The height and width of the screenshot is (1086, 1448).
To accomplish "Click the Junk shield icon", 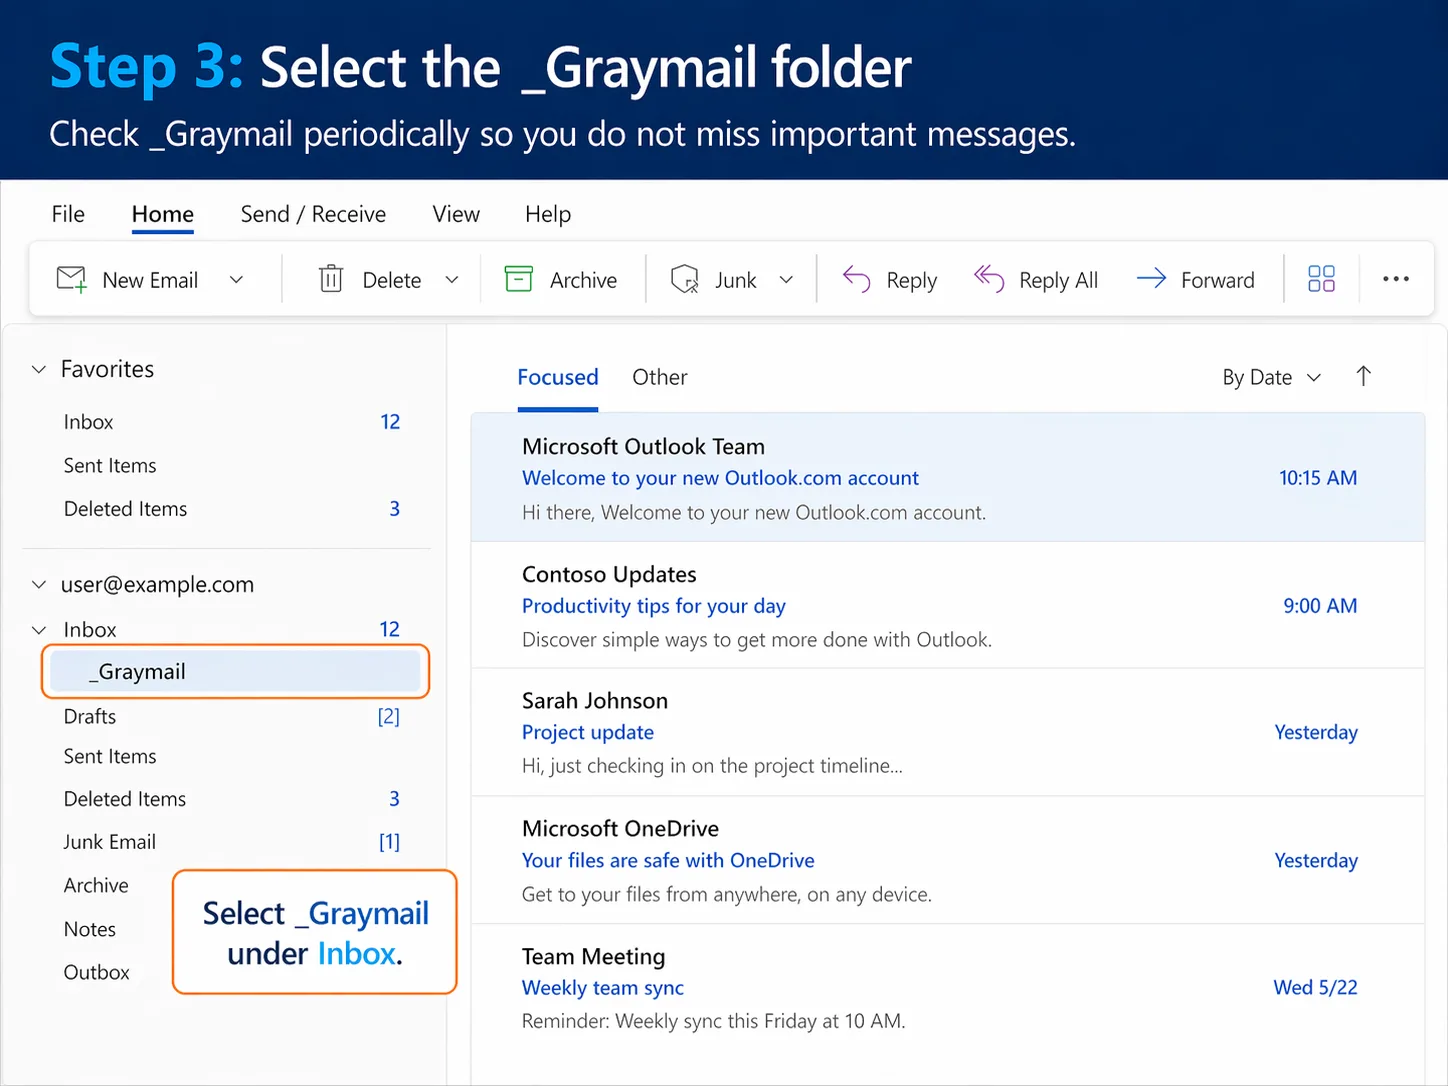I will [x=685, y=279].
